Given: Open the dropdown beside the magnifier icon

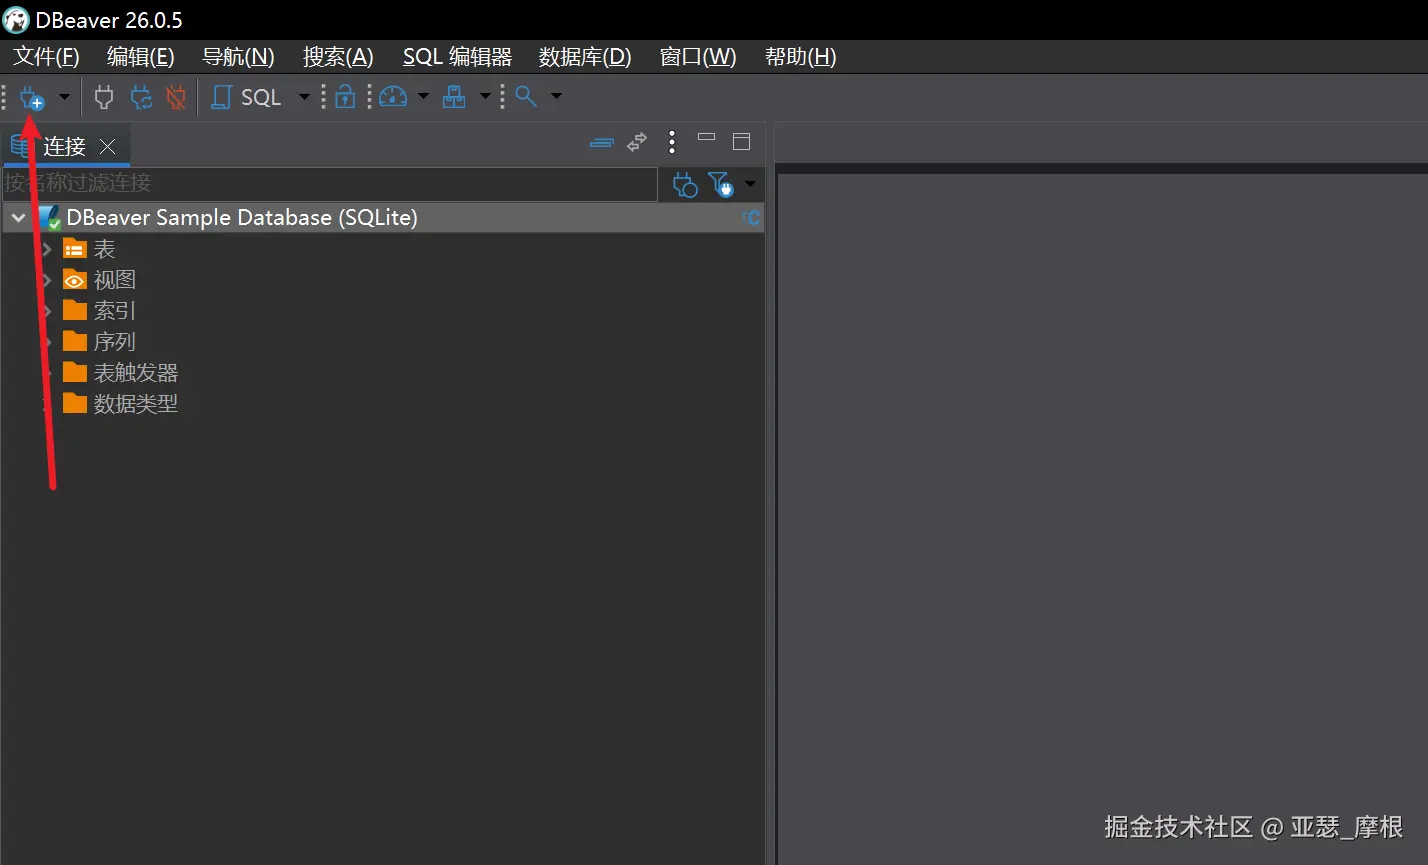Looking at the screenshot, I should click(x=556, y=97).
